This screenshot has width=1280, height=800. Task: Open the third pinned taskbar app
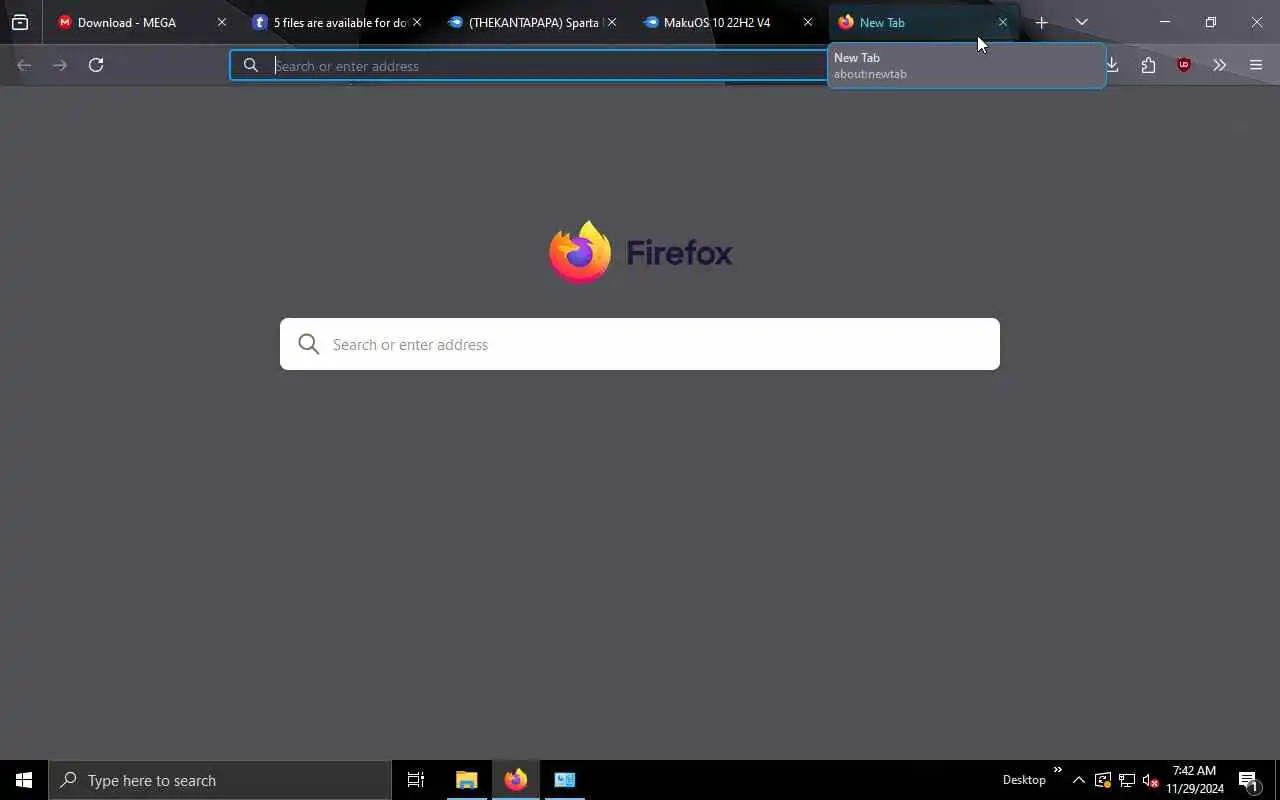click(x=565, y=780)
